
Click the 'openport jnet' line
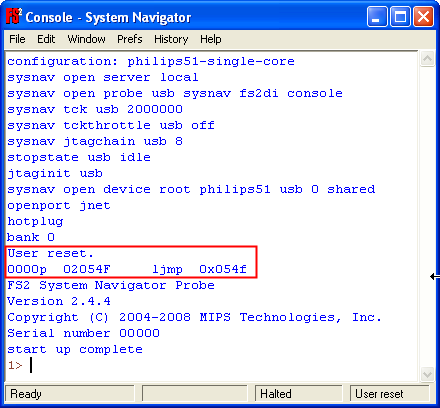59,205
